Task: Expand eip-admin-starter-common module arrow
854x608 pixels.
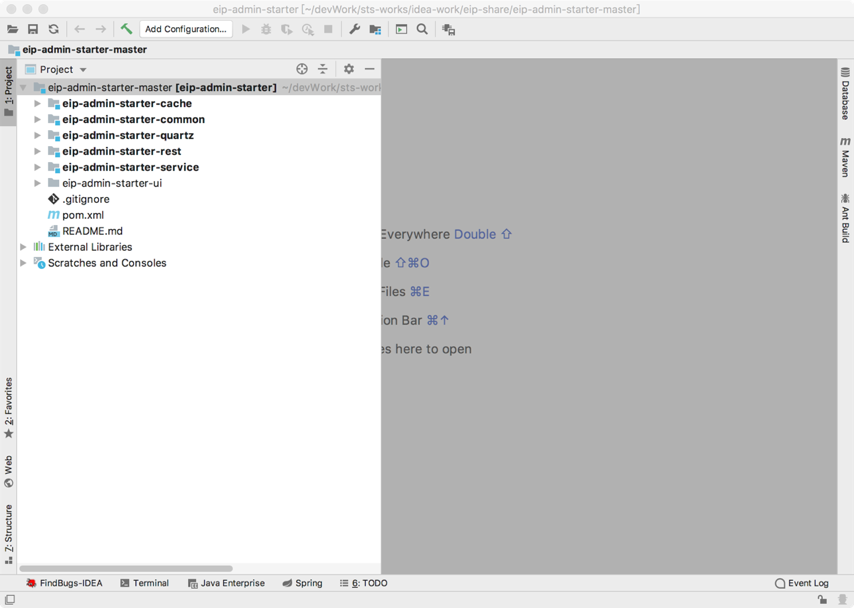Action: (x=37, y=119)
